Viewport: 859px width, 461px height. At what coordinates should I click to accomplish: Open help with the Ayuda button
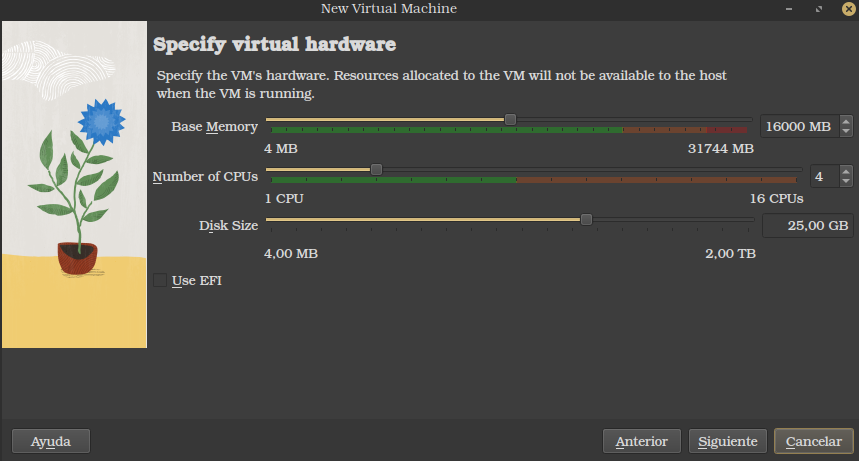click(x=50, y=441)
